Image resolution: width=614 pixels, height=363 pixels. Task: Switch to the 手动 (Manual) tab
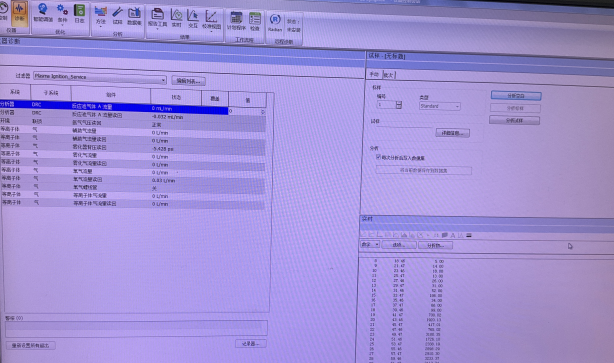(374, 74)
